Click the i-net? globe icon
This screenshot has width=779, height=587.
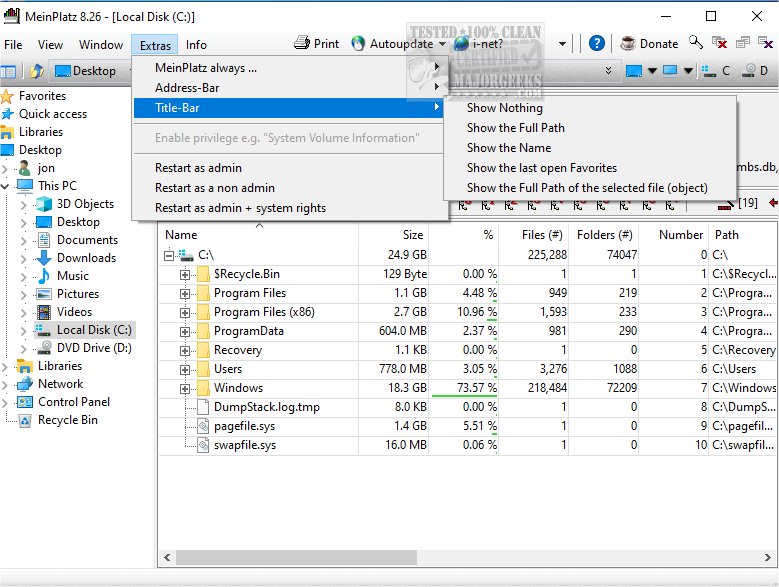[462, 43]
